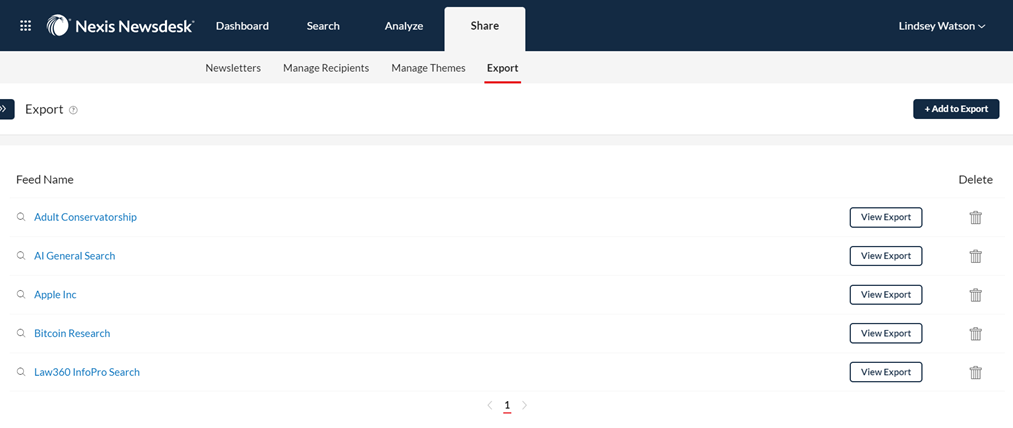Switch to the Analyze tab
The width and height of the screenshot is (1013, 428).
pos(404,27)
